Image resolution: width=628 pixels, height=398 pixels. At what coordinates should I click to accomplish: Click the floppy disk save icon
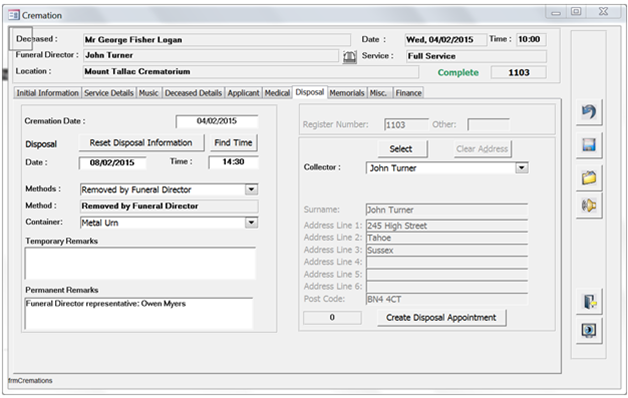(589, 145)
